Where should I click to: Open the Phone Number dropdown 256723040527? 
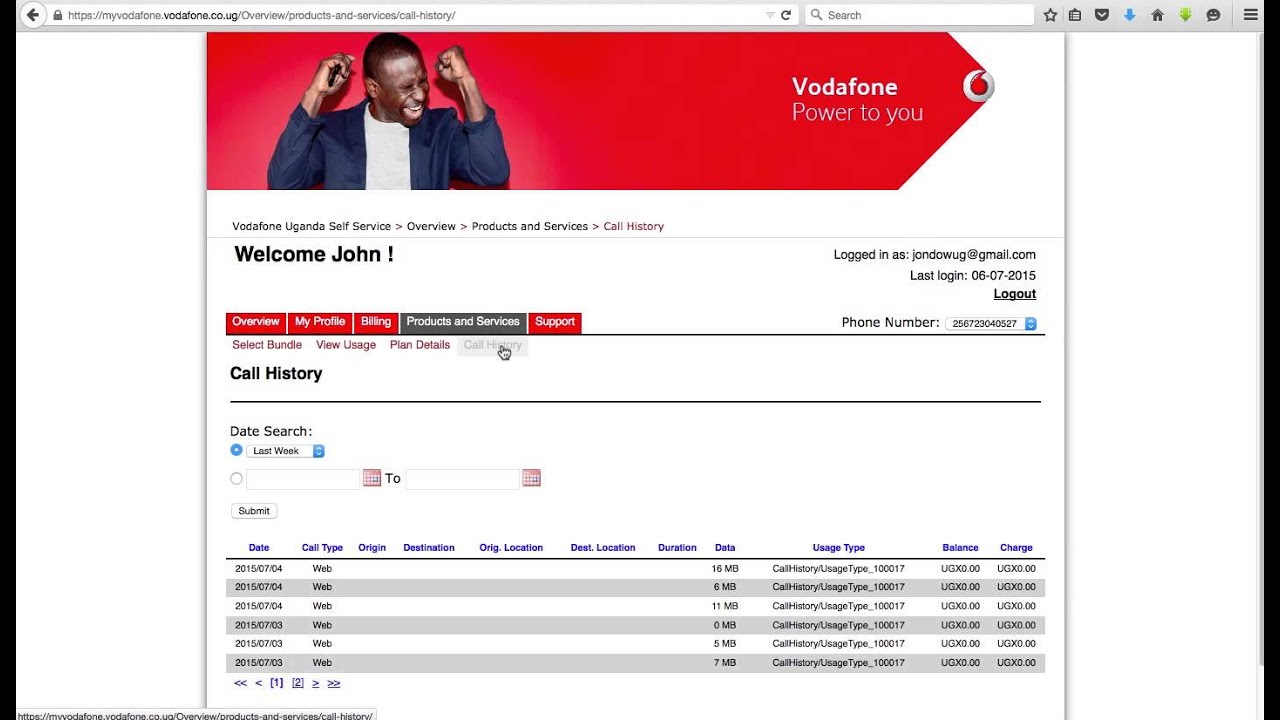click(x=991, y=324)
